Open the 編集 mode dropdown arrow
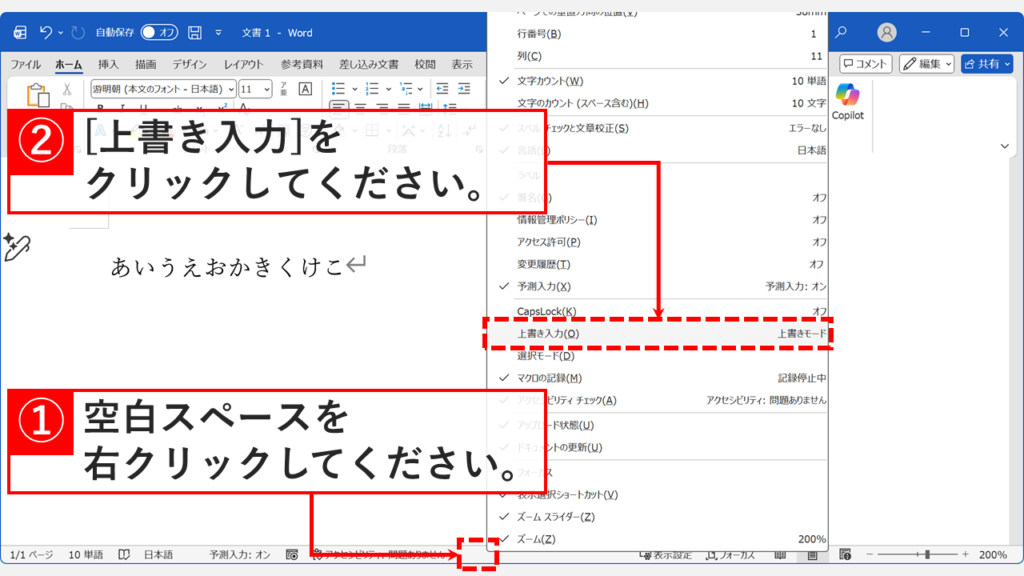Image resolution: width=1024 pixels, height=576 pixels. click(948, 62)
